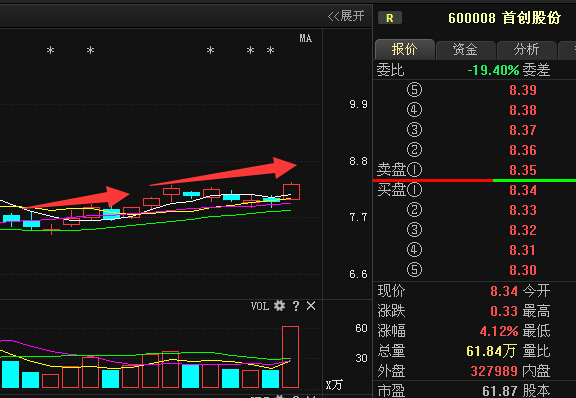Open VOL indicator settings gear
Screen dimensions: 576x398
pyautogui.click(x=279, y=306)
